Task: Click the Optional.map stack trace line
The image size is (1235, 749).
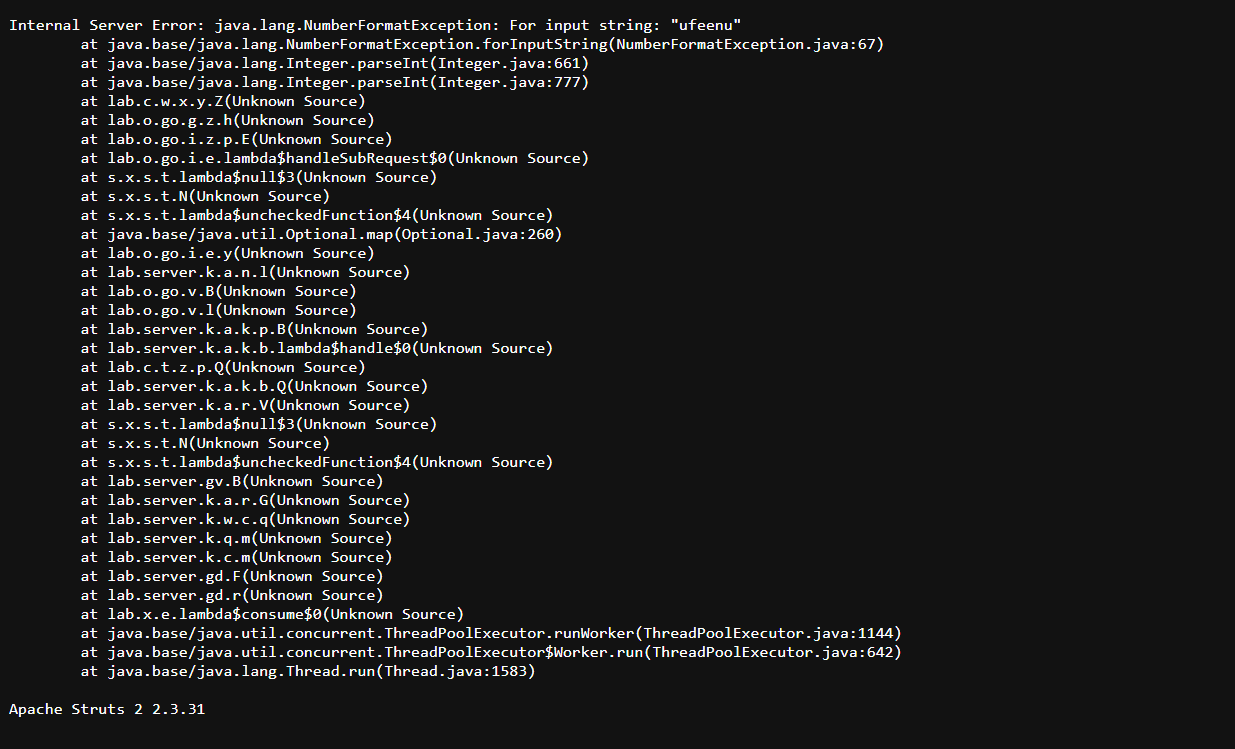Action: tap(321, 234)
